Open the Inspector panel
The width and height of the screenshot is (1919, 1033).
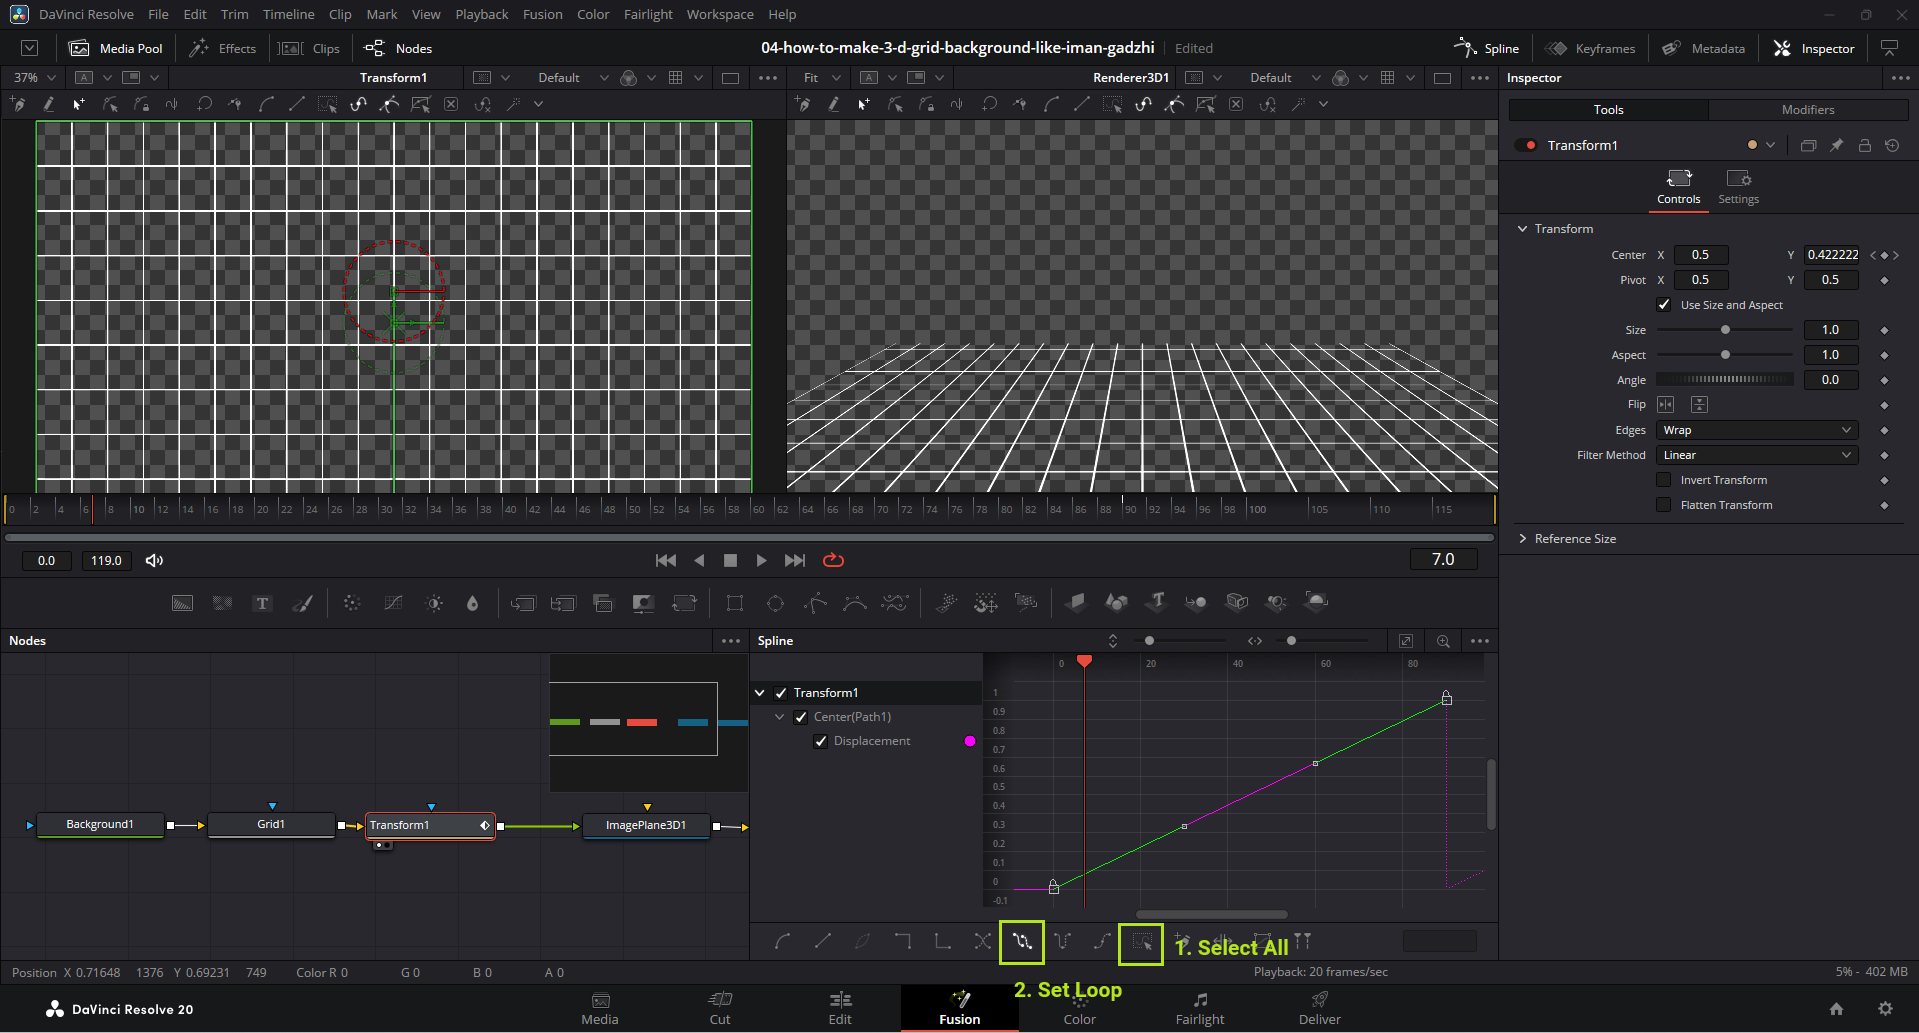(1813, 48)
